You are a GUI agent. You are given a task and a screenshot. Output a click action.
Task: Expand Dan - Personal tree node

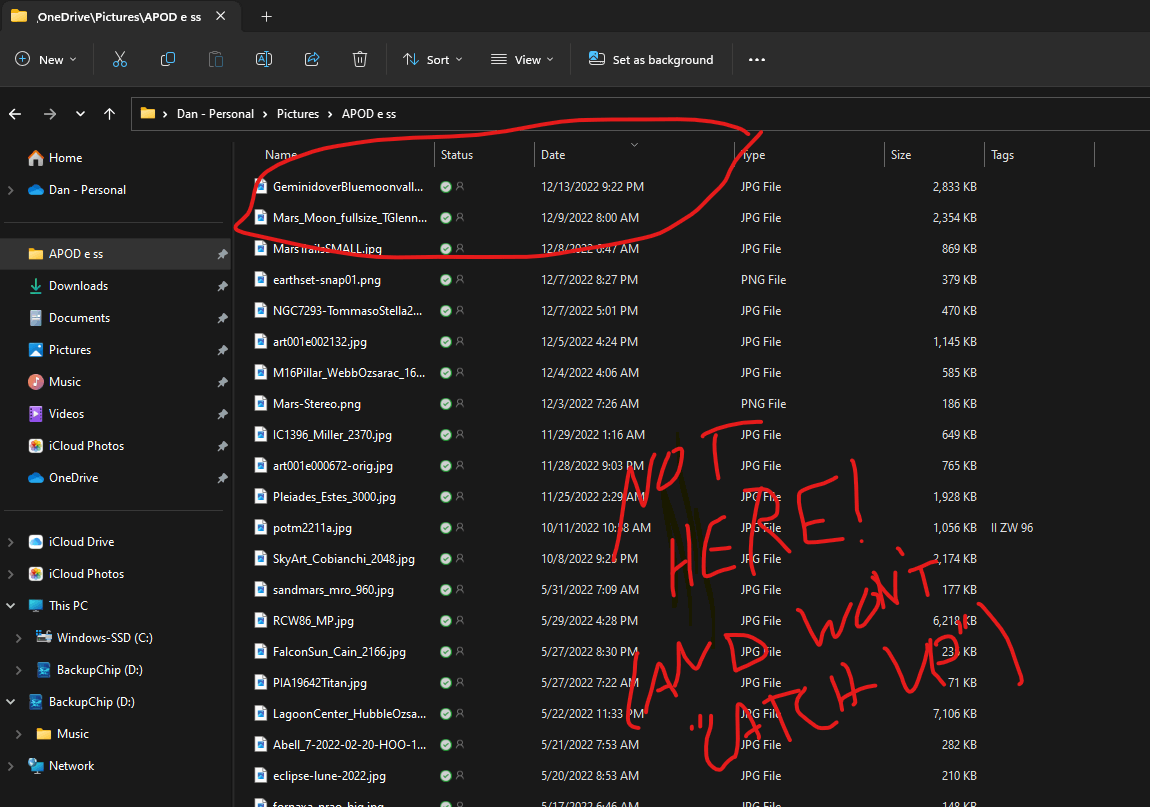pyautogui.click(x=10, y=190)
